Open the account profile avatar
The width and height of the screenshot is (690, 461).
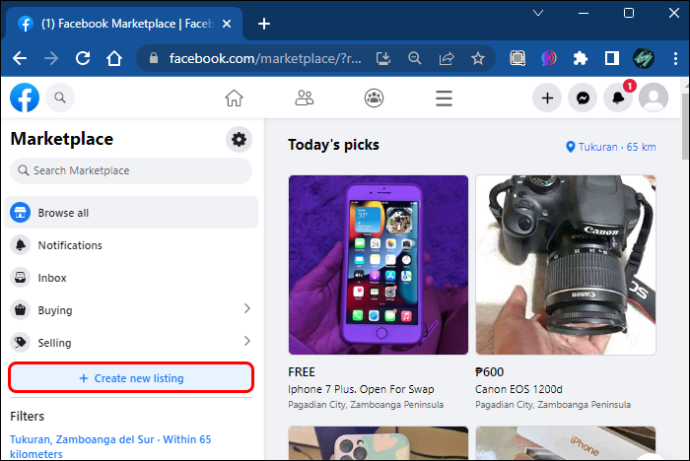pyautogui.click(x=653, y=98)
